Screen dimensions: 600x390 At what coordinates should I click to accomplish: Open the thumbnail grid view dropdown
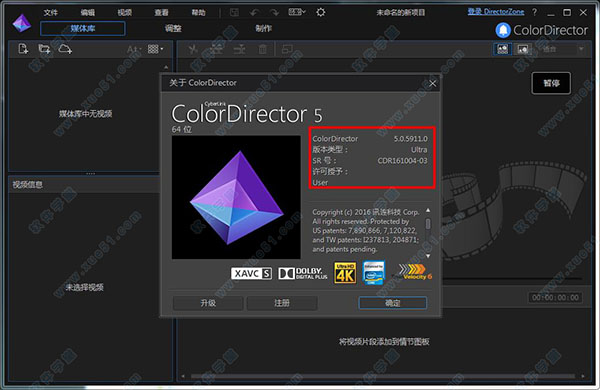coord(155,49)
